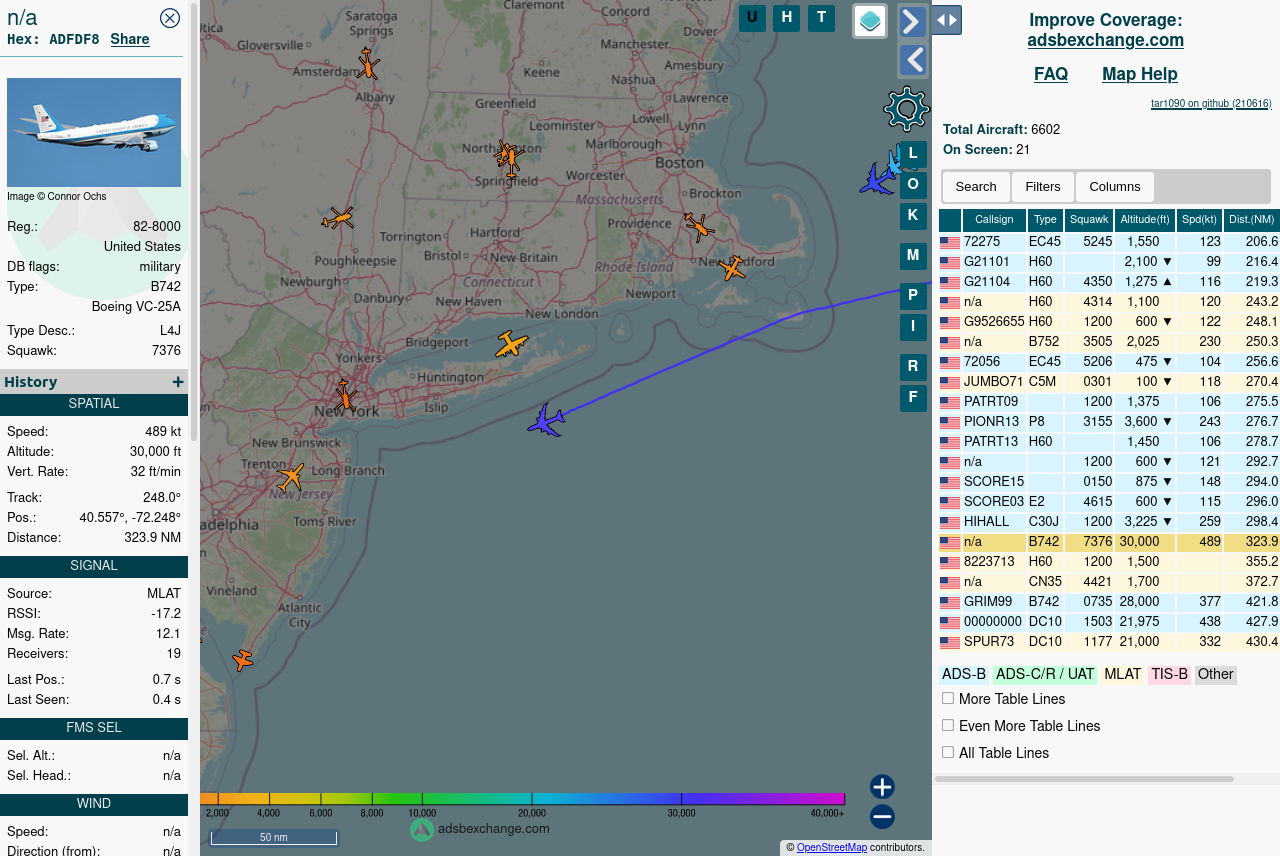The image size is (1280, 856).
Task: Open the map layers selector icon
Action: click(870, 21)
